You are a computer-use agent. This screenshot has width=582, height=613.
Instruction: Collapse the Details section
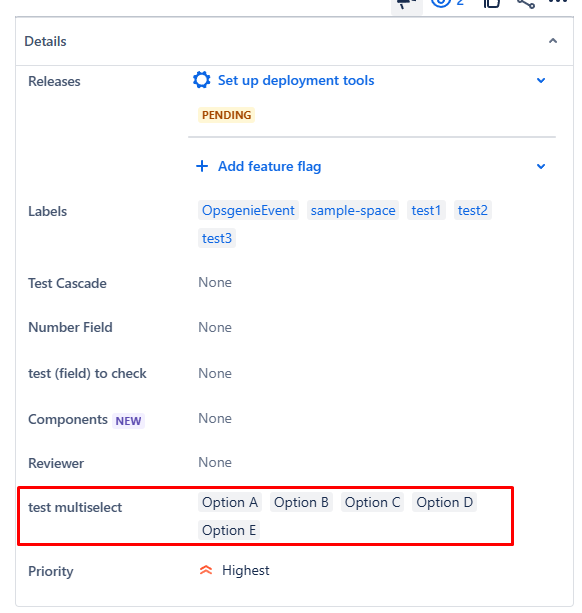click(553, 41)
